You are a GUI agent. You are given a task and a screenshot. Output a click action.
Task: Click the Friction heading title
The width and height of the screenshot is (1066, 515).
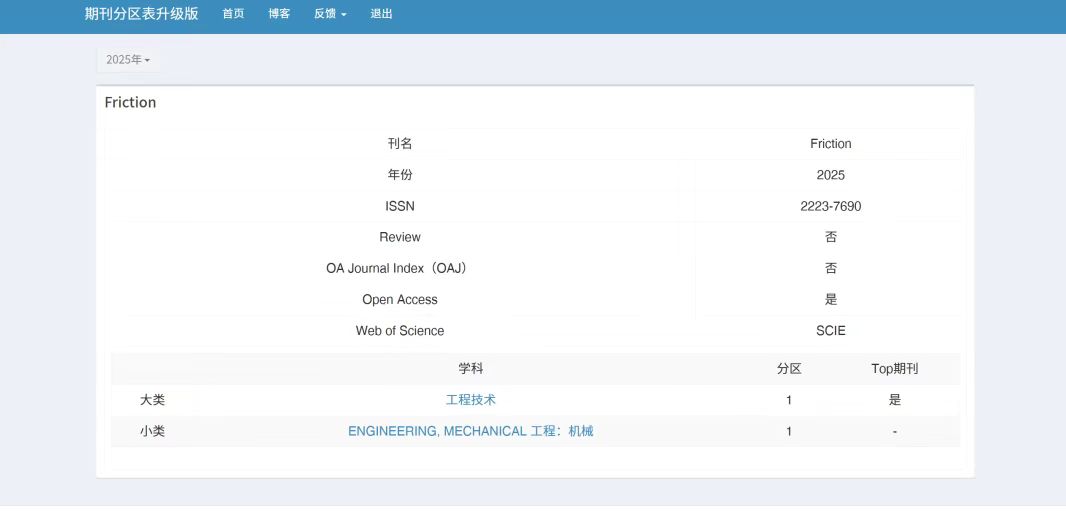click(x=131, y=102)
